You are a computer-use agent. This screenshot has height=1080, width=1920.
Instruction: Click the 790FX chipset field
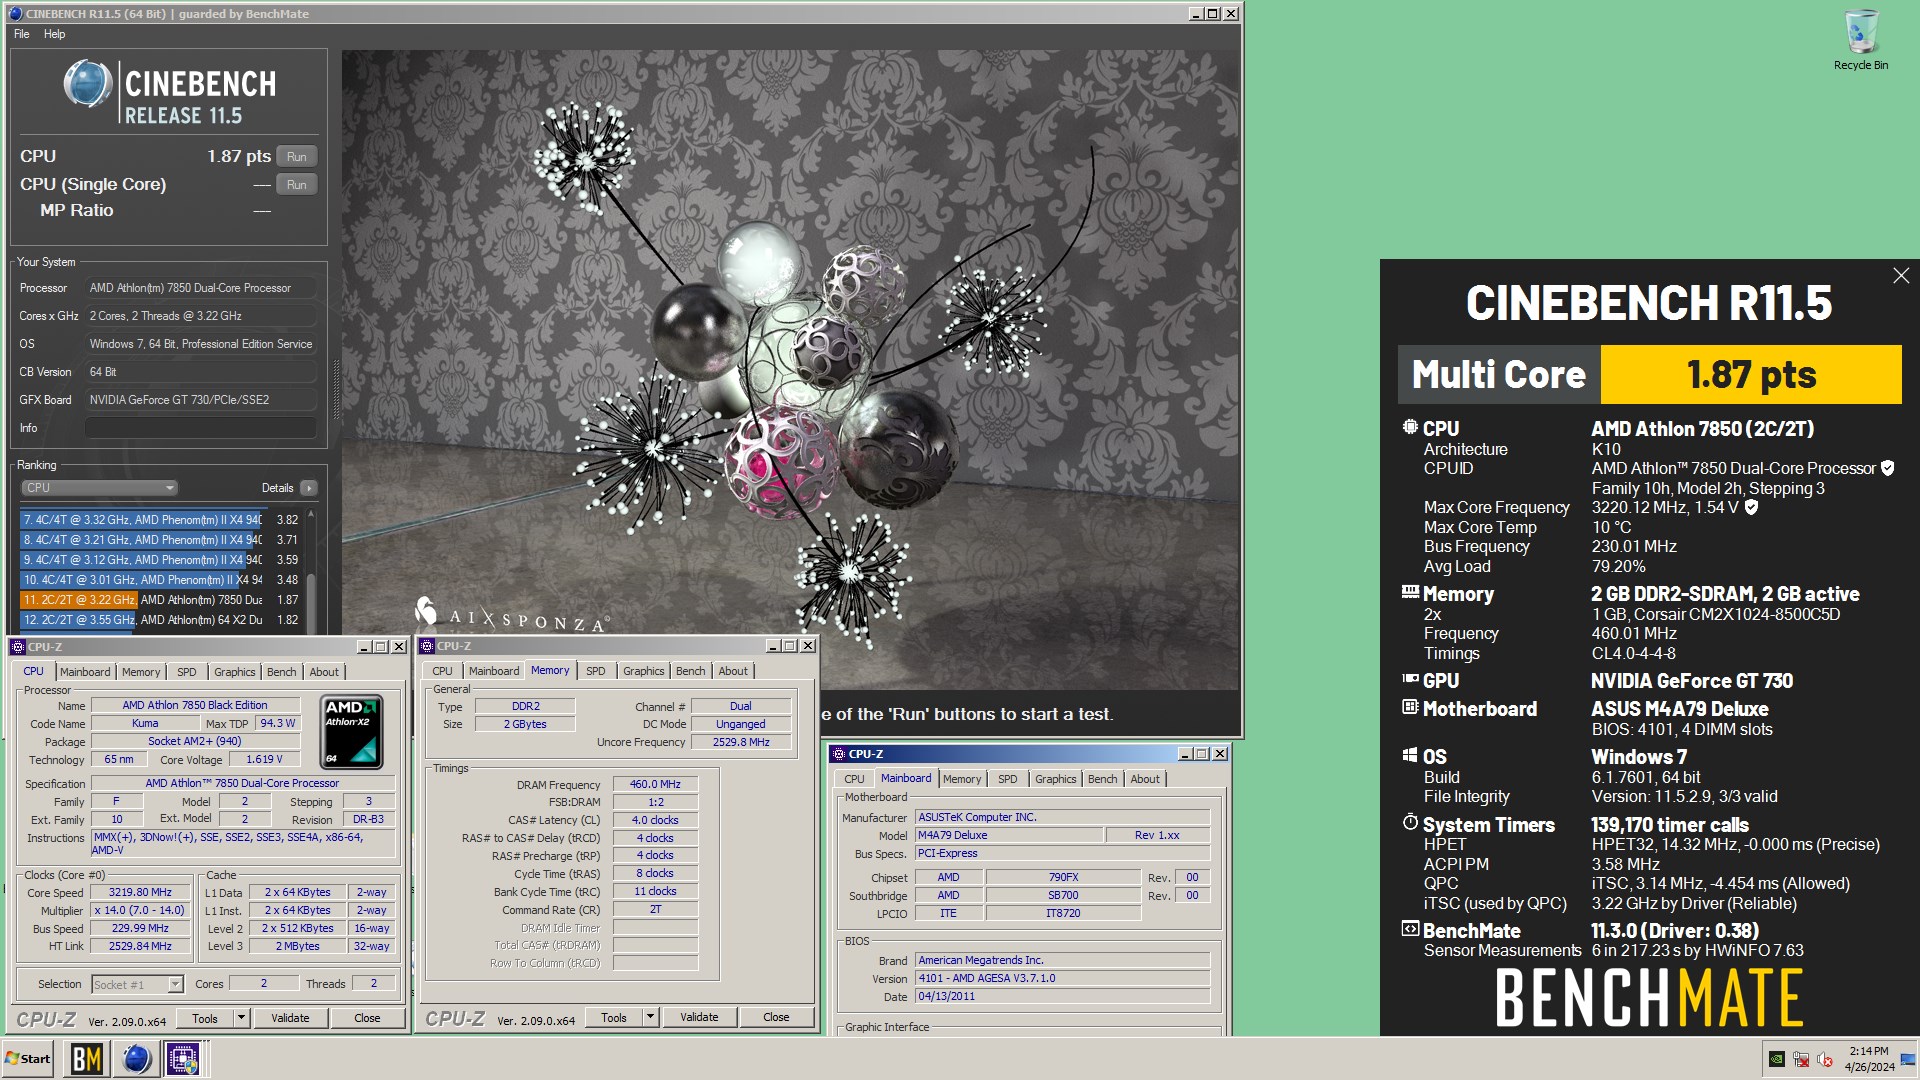(x=1063, y=877)
